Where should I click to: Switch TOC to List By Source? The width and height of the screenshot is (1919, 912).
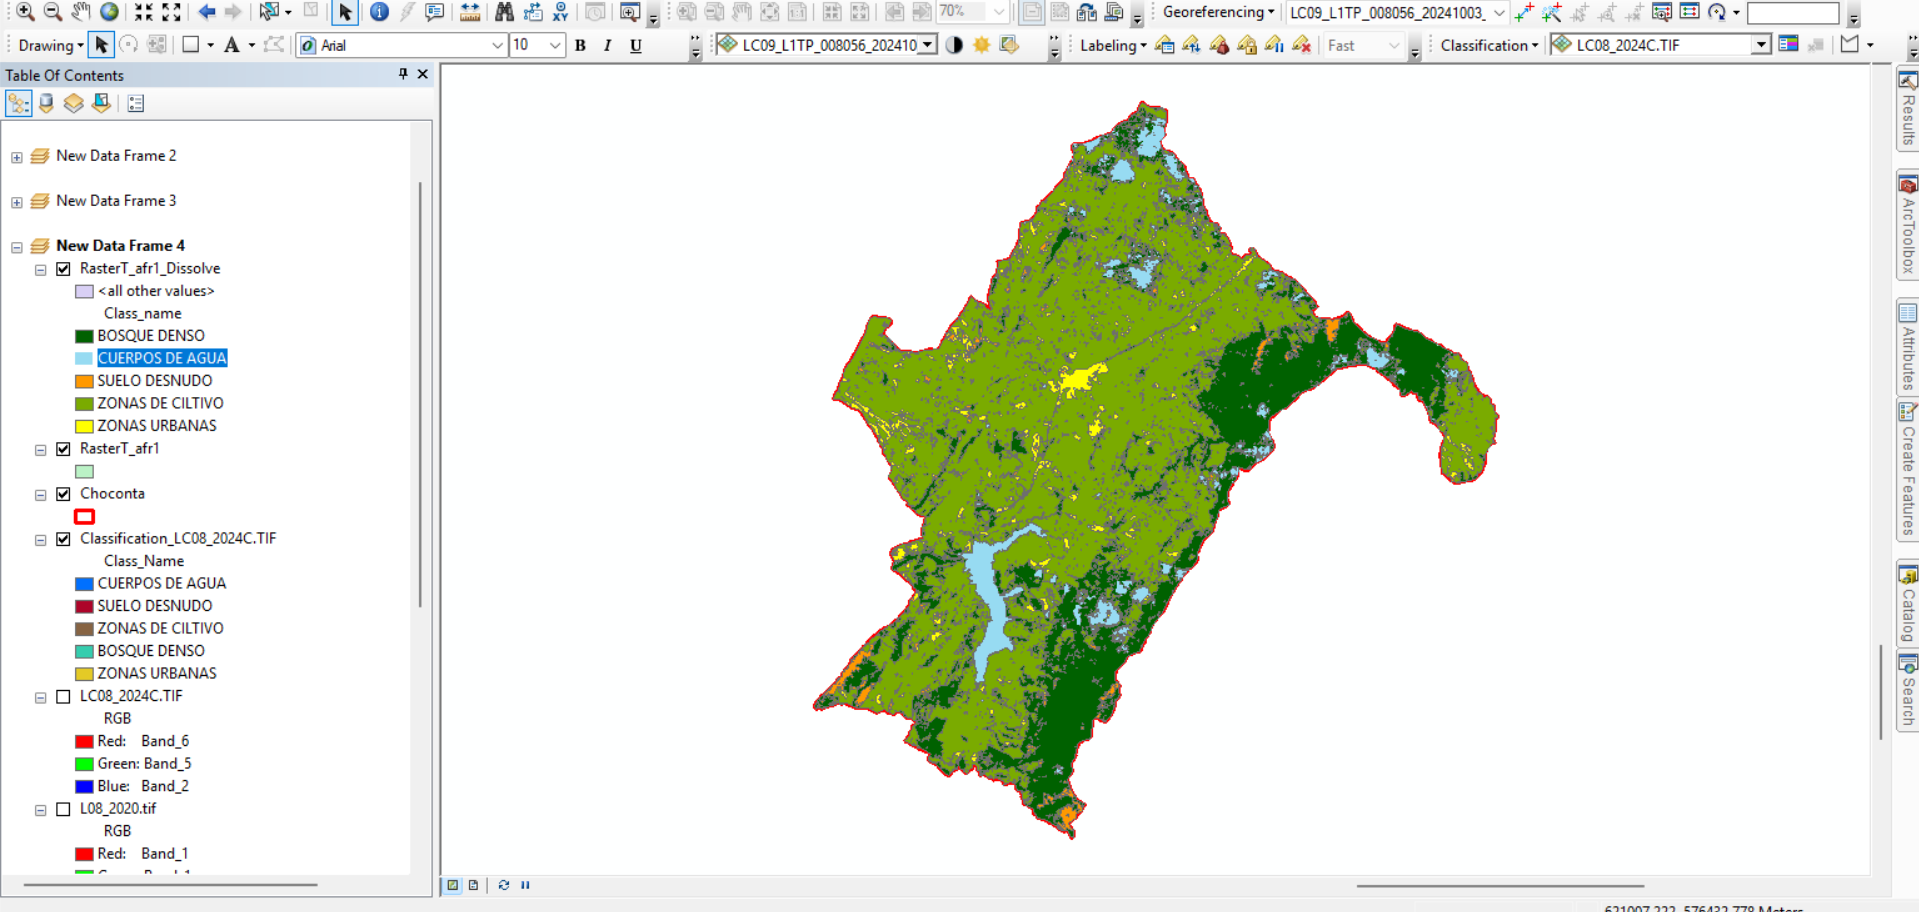pyautogui.click(x=46, y=103)
